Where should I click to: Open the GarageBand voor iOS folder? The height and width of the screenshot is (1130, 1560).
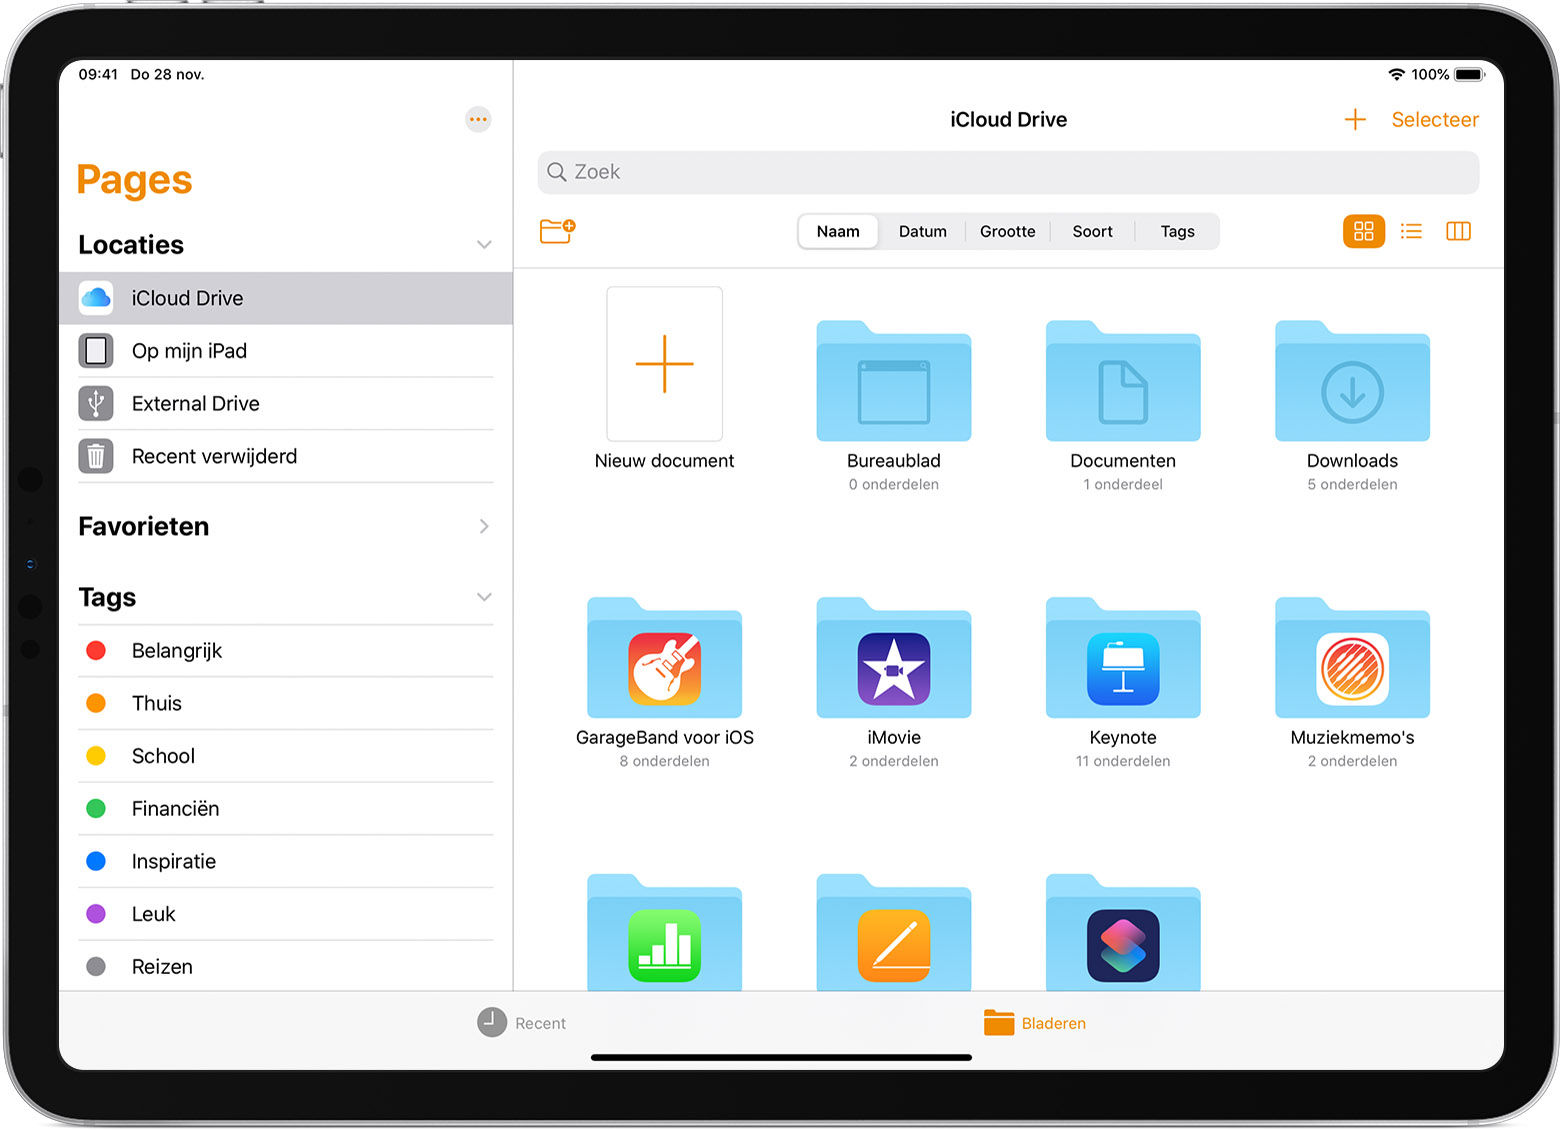[x=665, y=658]
